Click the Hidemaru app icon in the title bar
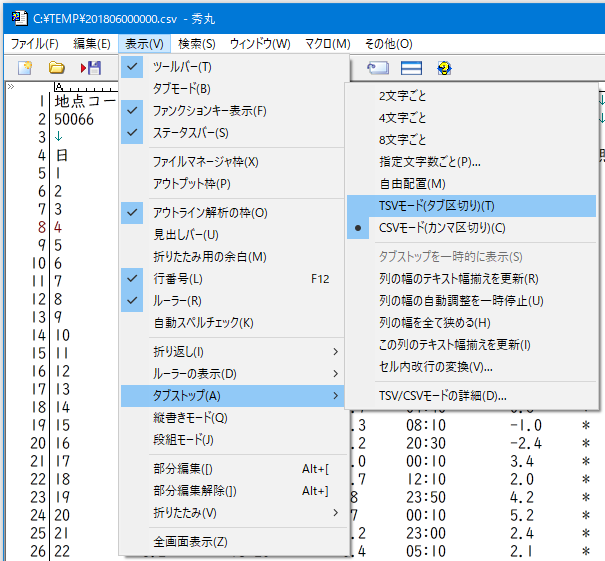The height and width of the screenshot is (561, 605). tap(19, 18)
